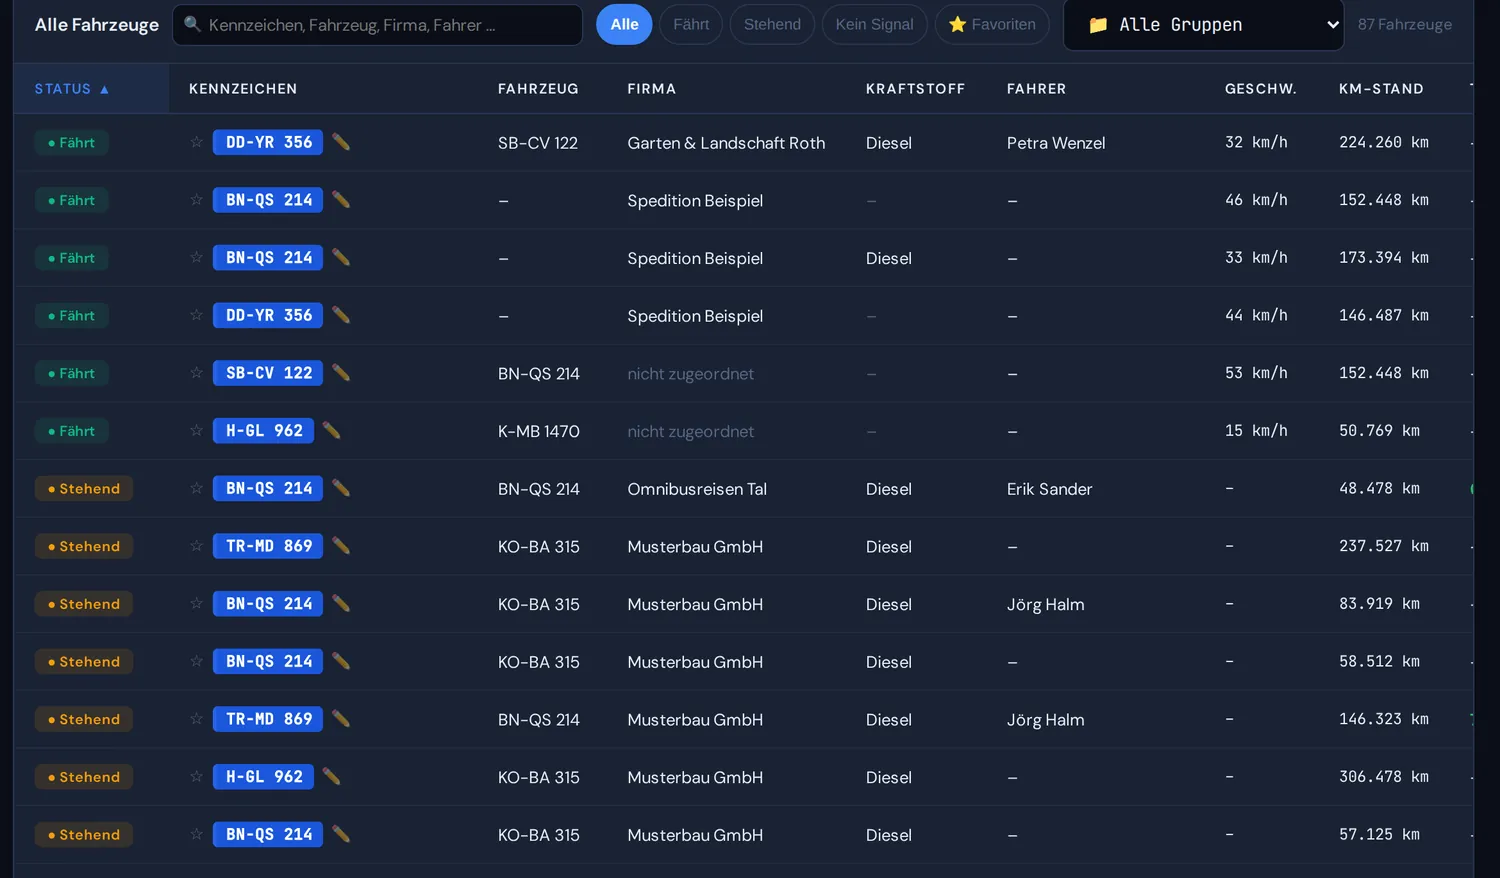Screen dimensions: 1500x878
Task: Mark SB-CV 122 plate as favorite
Action: pos(196,373)
